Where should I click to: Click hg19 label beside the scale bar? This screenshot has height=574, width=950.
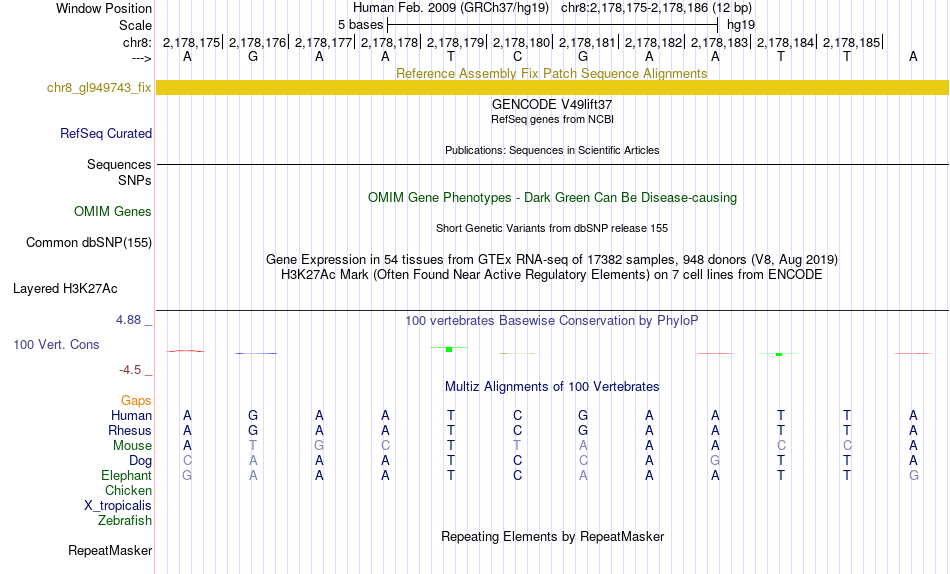click(741, 25)
